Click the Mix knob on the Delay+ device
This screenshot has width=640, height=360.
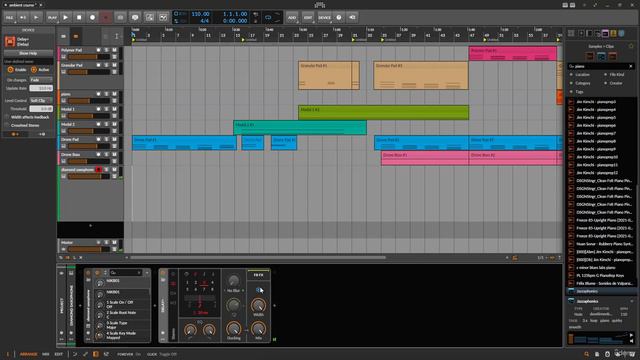click(258, 329)
